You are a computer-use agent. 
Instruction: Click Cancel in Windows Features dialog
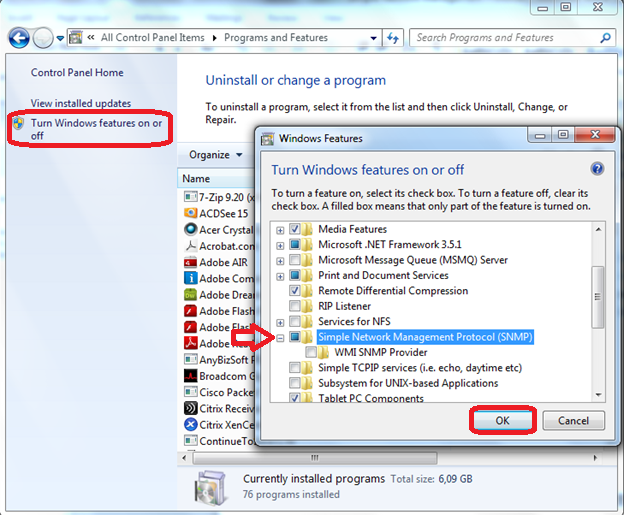(573, 421)
